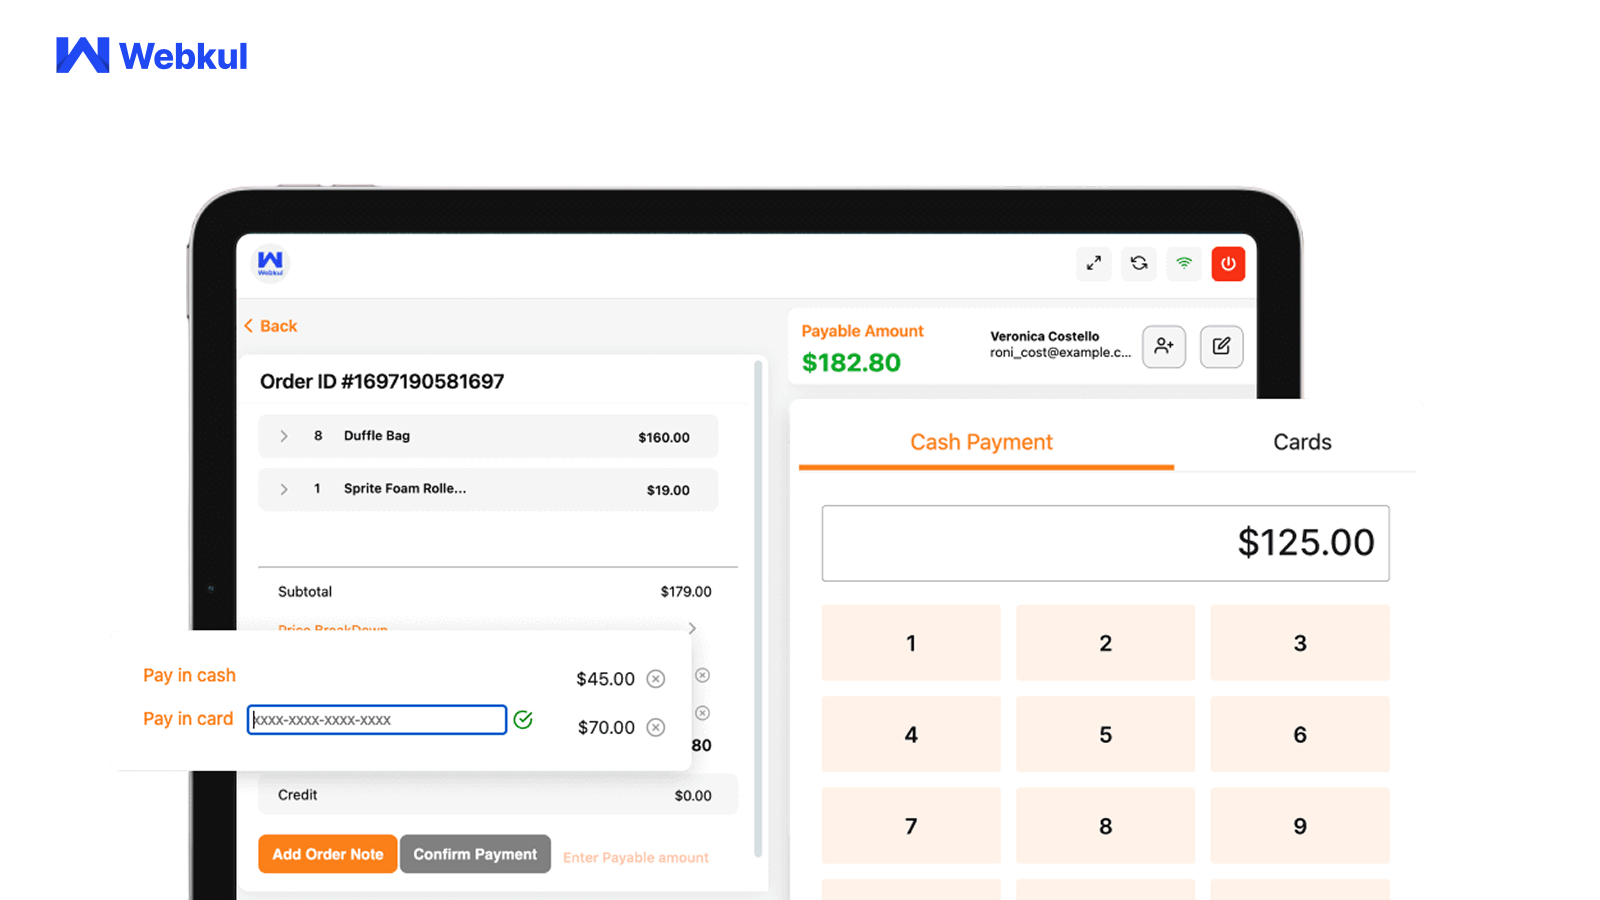
Task: Switch to the Cards tab
Action: [1302, 443]
